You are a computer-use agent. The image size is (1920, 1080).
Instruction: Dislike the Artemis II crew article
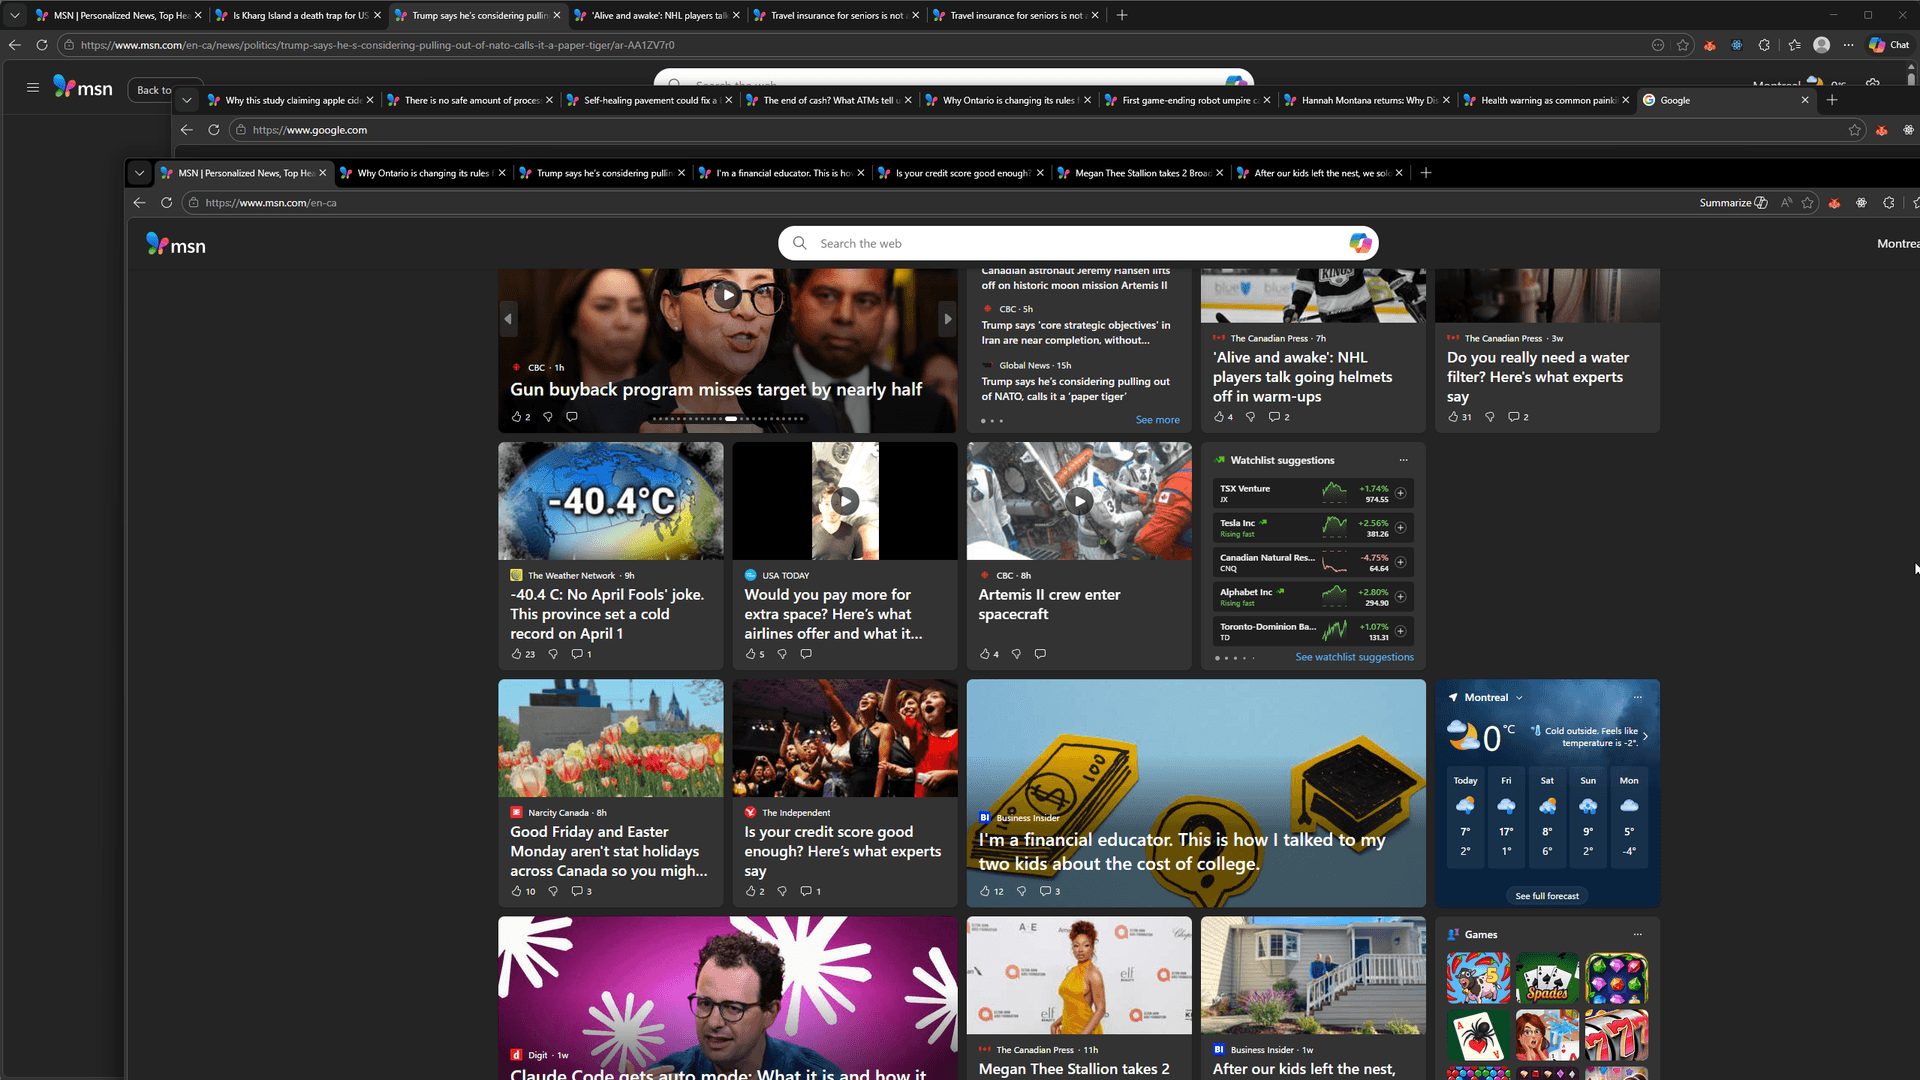tap(1016, 654)
